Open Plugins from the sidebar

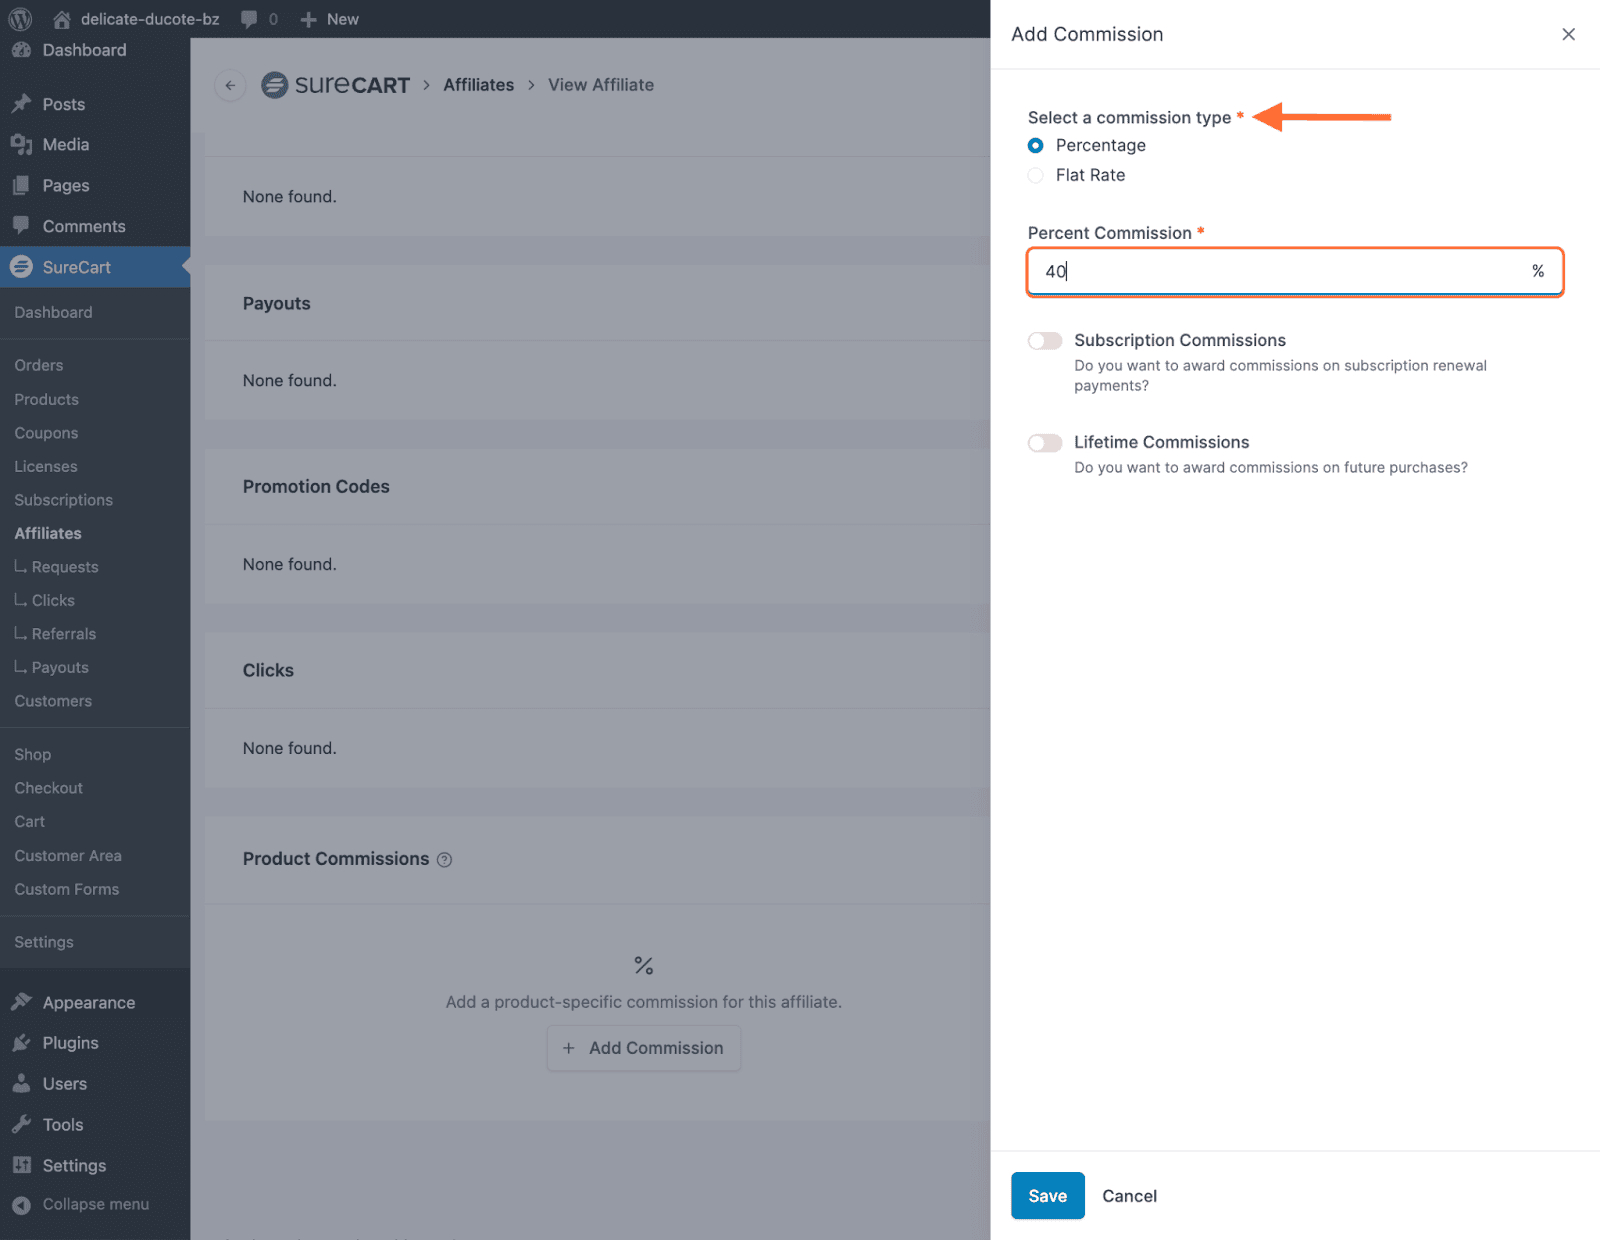[x=70, y=1043]
